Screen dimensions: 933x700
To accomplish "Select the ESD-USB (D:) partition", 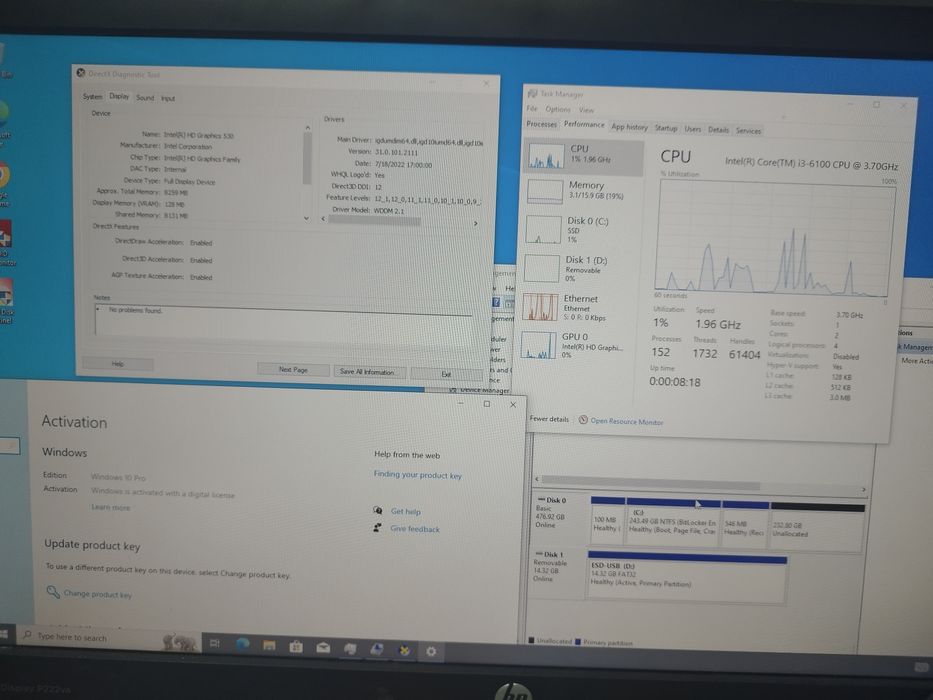I will pyautogui.click(x=687, y=577).
